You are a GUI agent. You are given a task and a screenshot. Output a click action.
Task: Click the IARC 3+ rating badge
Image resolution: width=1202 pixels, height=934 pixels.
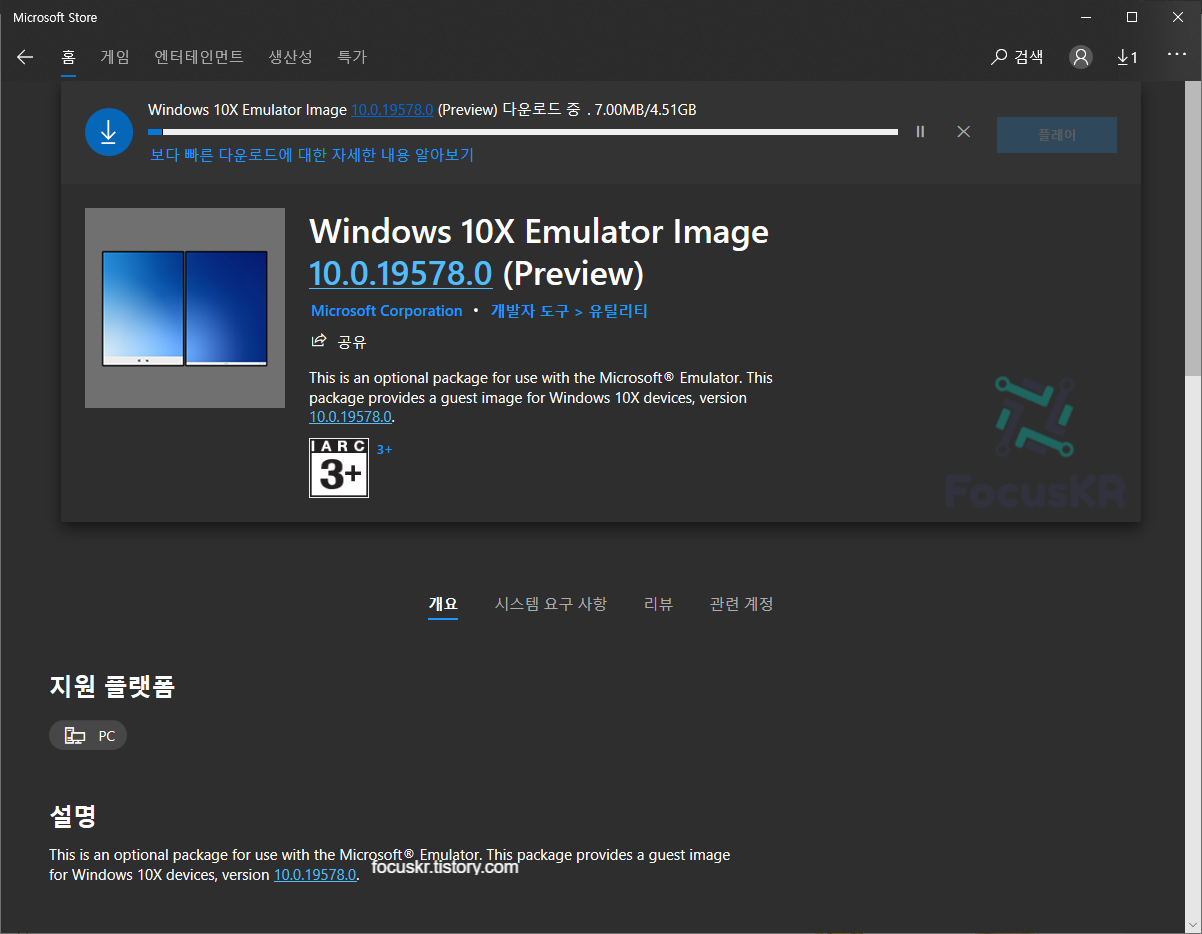coord(339,468)
